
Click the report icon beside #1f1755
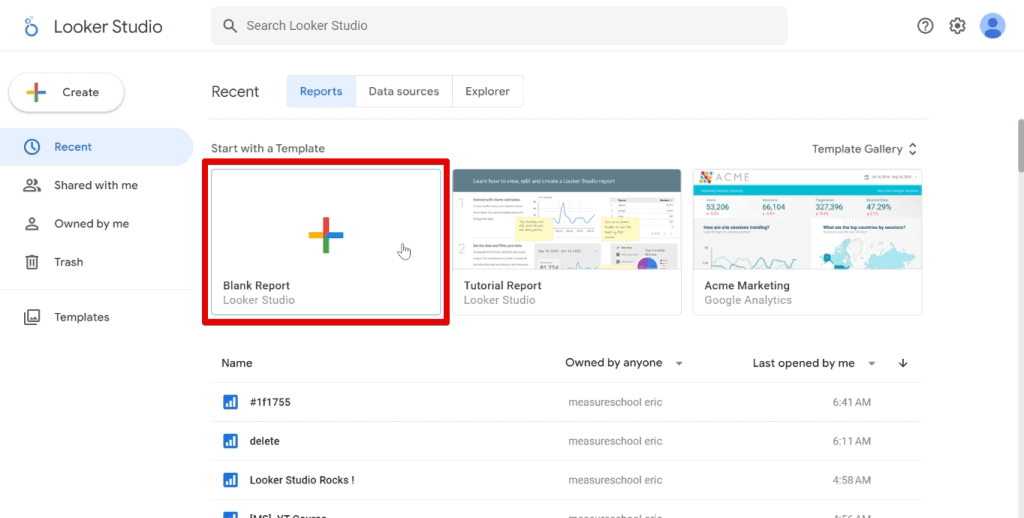point(231,402)
